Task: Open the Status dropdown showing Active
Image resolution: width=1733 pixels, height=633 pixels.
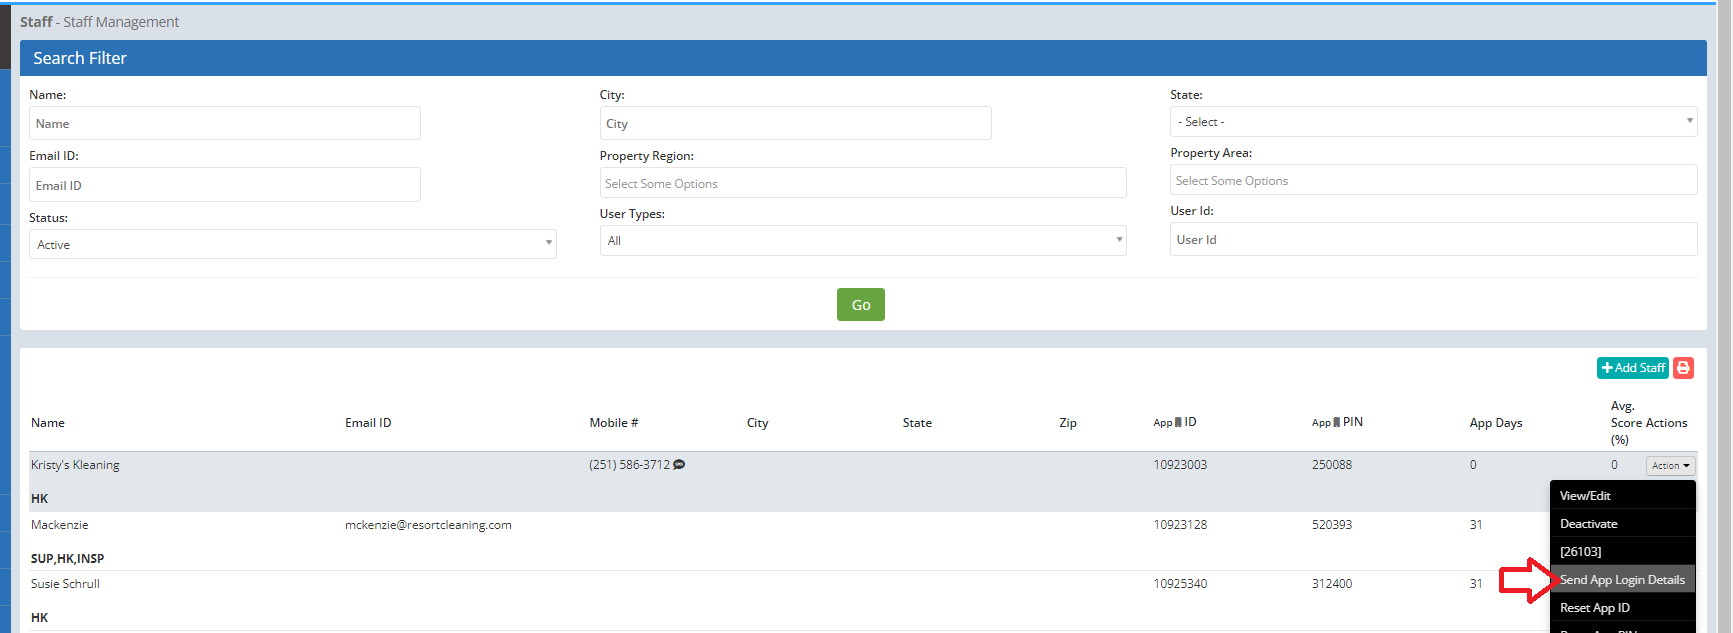Action: (292, 244)
